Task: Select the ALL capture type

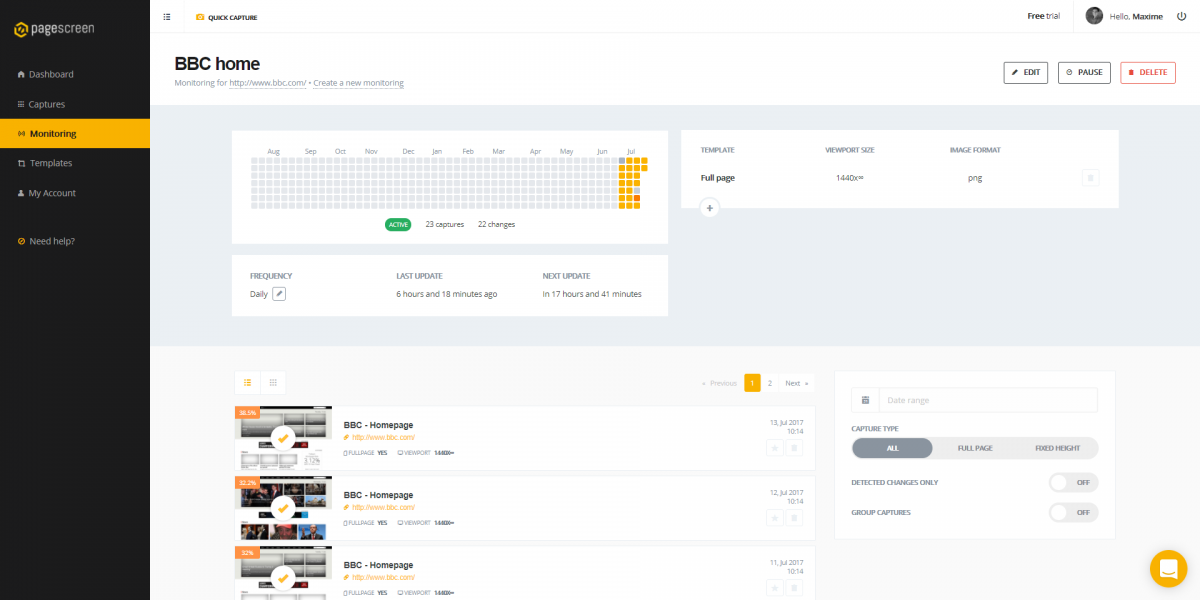Action: [892, 448]
